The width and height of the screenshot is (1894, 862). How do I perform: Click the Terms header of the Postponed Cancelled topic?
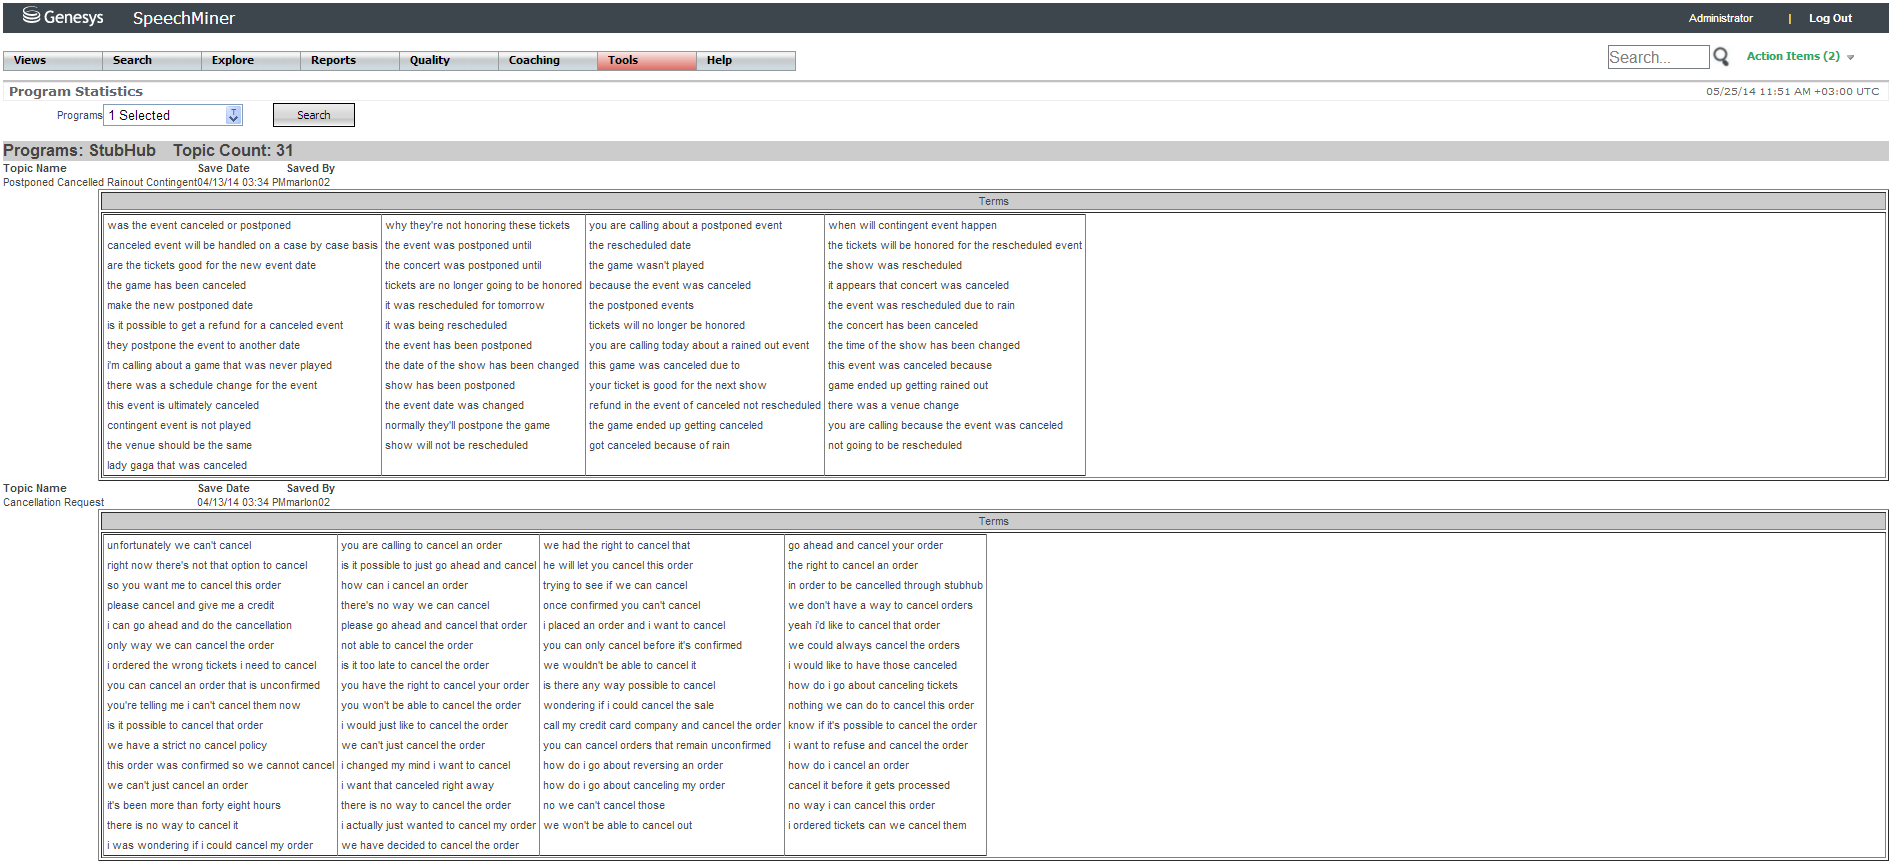coord(993,202)
